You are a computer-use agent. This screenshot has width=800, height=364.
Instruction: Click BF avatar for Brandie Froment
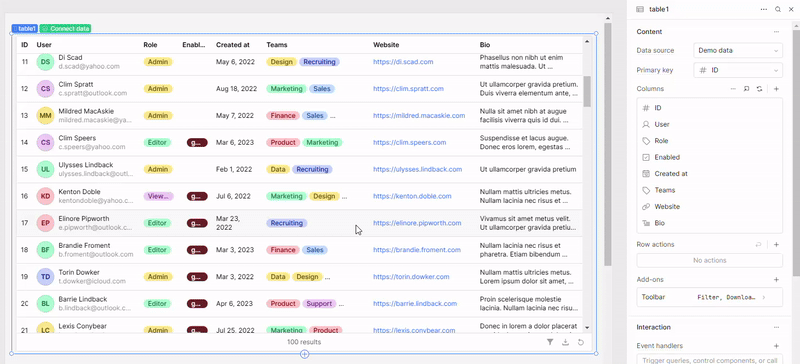[x=45, y=250]
